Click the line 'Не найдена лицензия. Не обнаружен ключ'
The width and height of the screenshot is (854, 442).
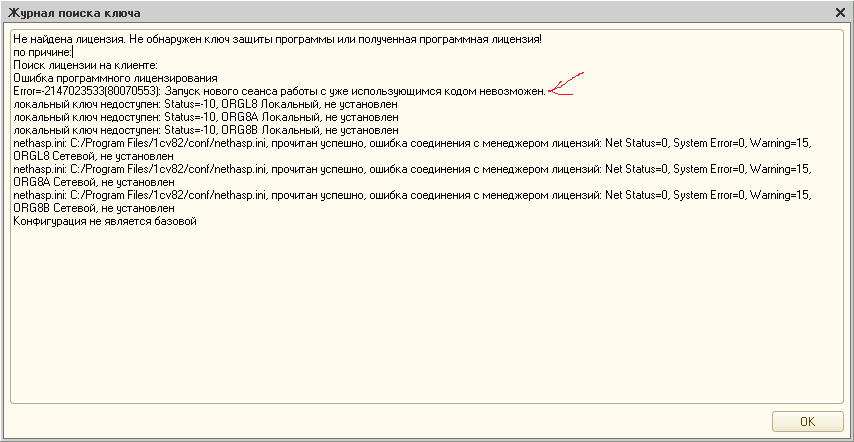tap(278, 39)
